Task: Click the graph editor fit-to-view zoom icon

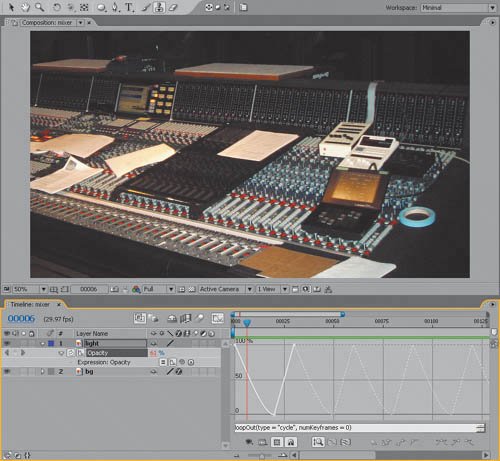Action: [x=317, y=442]
